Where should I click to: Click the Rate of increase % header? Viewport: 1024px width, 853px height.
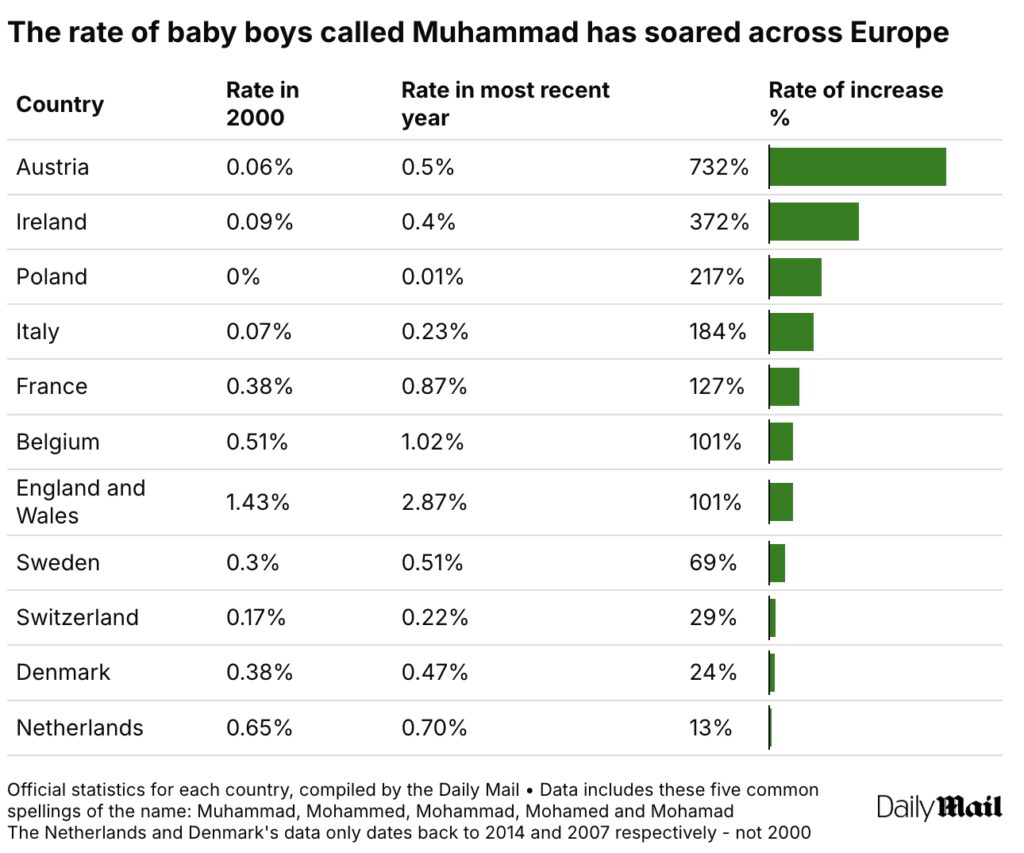[855, 103]
